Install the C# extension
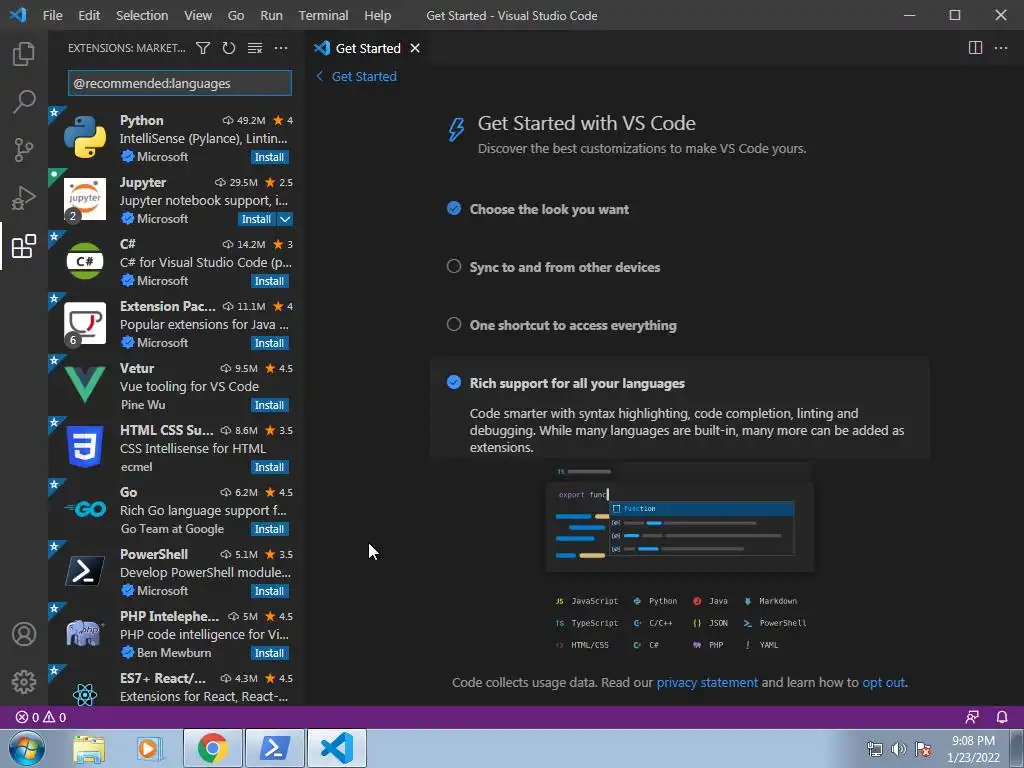 coord(270,281)
